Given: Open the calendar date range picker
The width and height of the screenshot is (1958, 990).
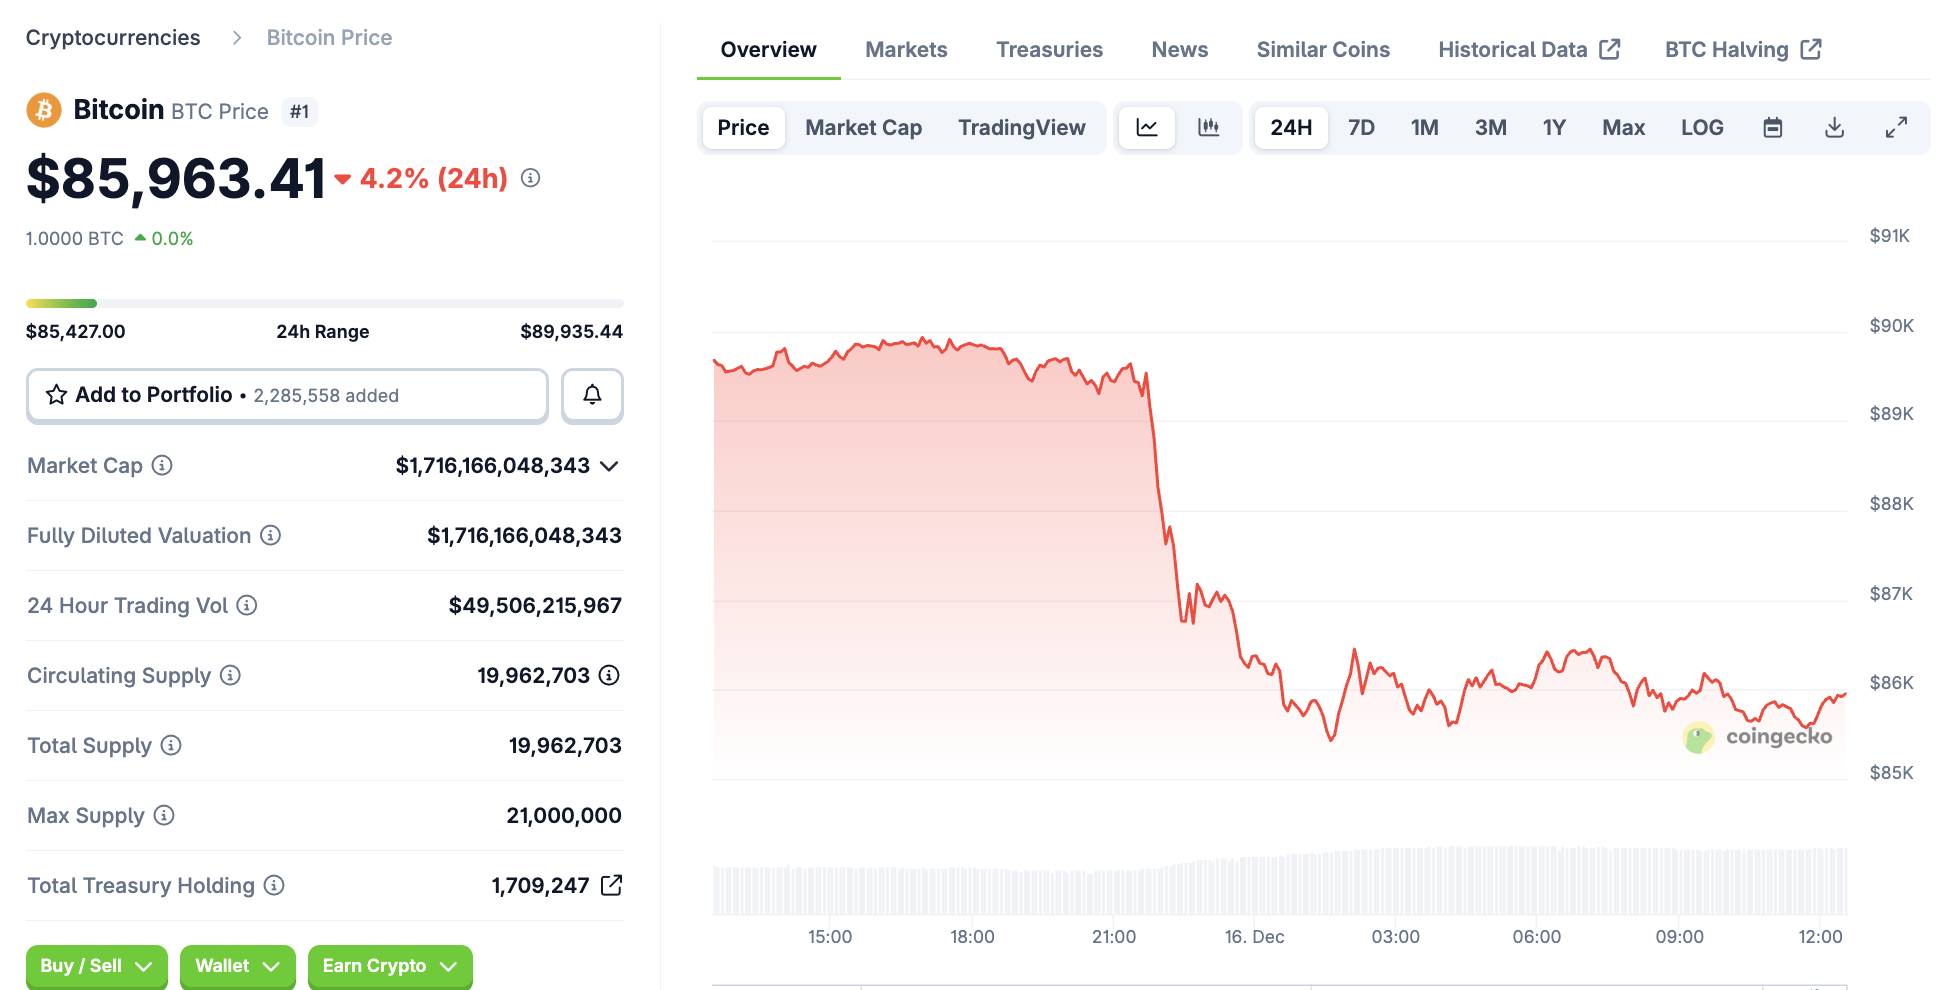Looking at the screenshot, I should pyautogui.click(x=1772, y=127).
